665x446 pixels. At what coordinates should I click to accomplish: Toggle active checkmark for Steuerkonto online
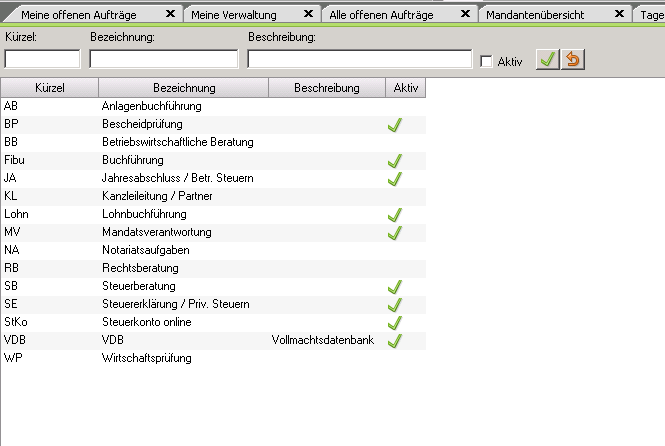tap(394, 322)
